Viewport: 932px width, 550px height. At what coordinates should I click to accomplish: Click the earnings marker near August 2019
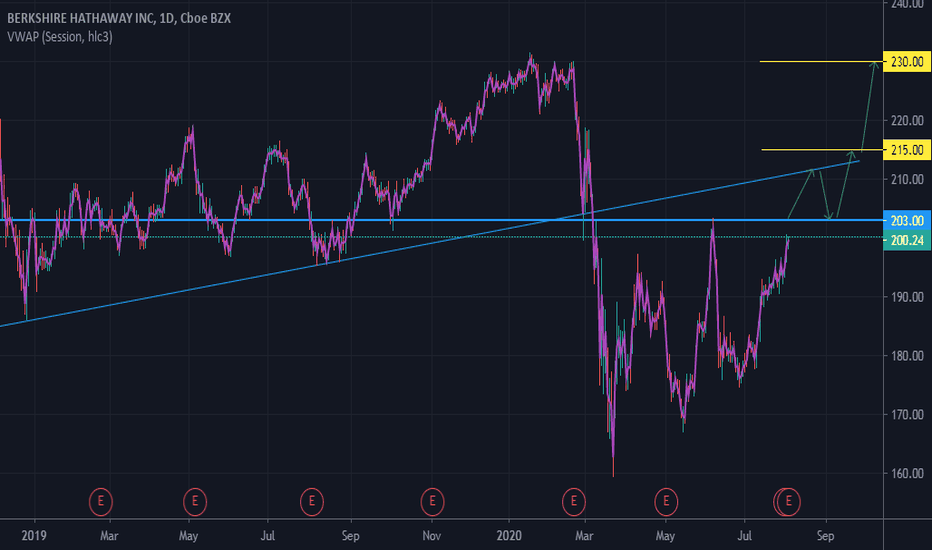tap(311, 501)
